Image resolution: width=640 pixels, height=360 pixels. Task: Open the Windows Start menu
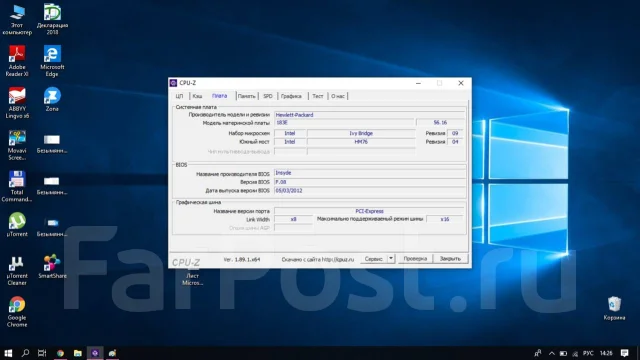click(8, 353)
